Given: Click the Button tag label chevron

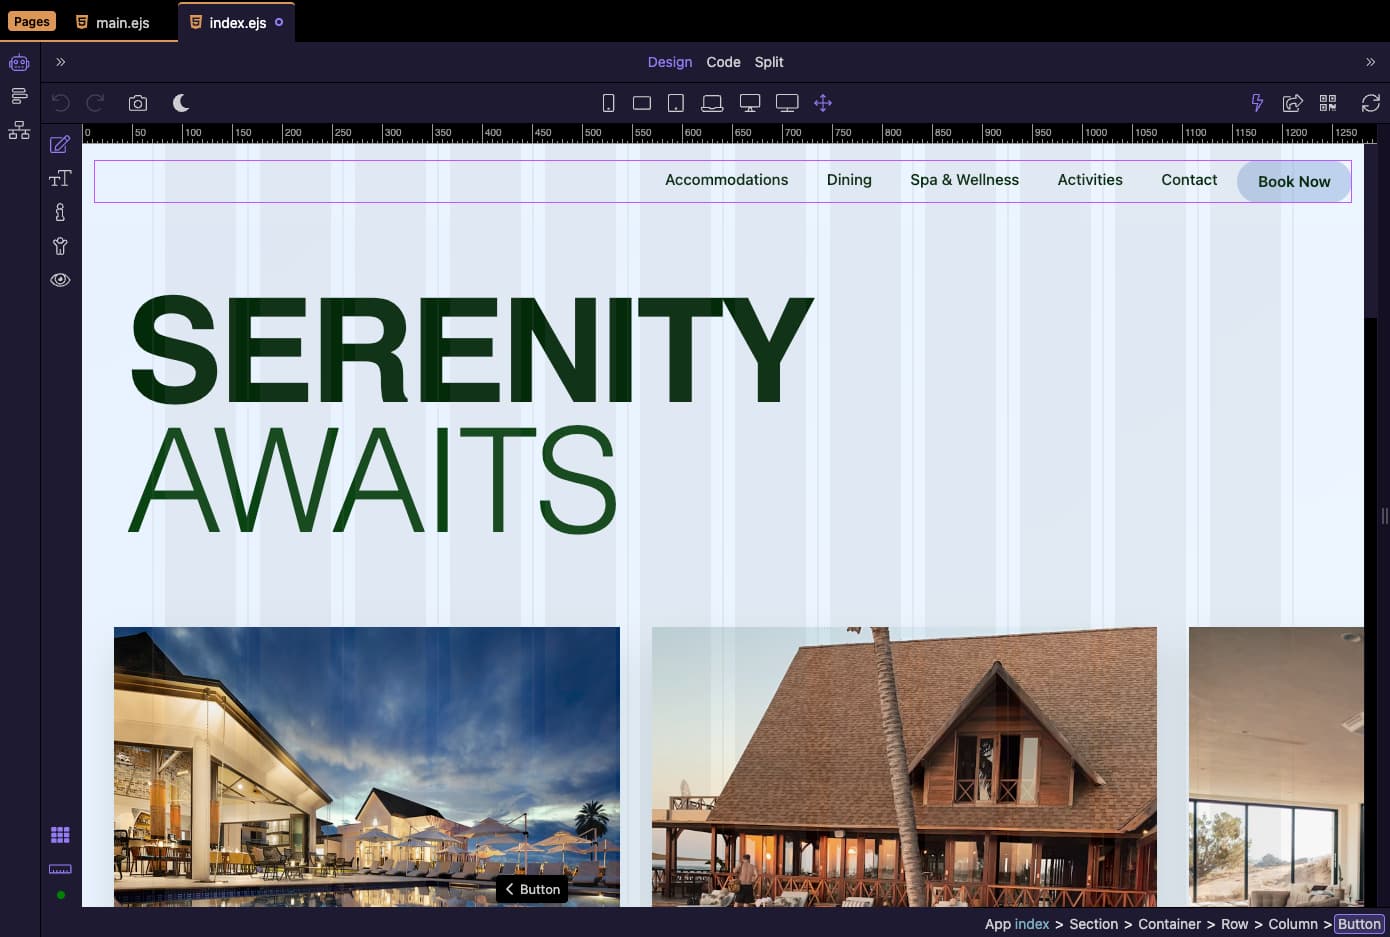Looking at the screenshot, I should click(x=509, y=889).
